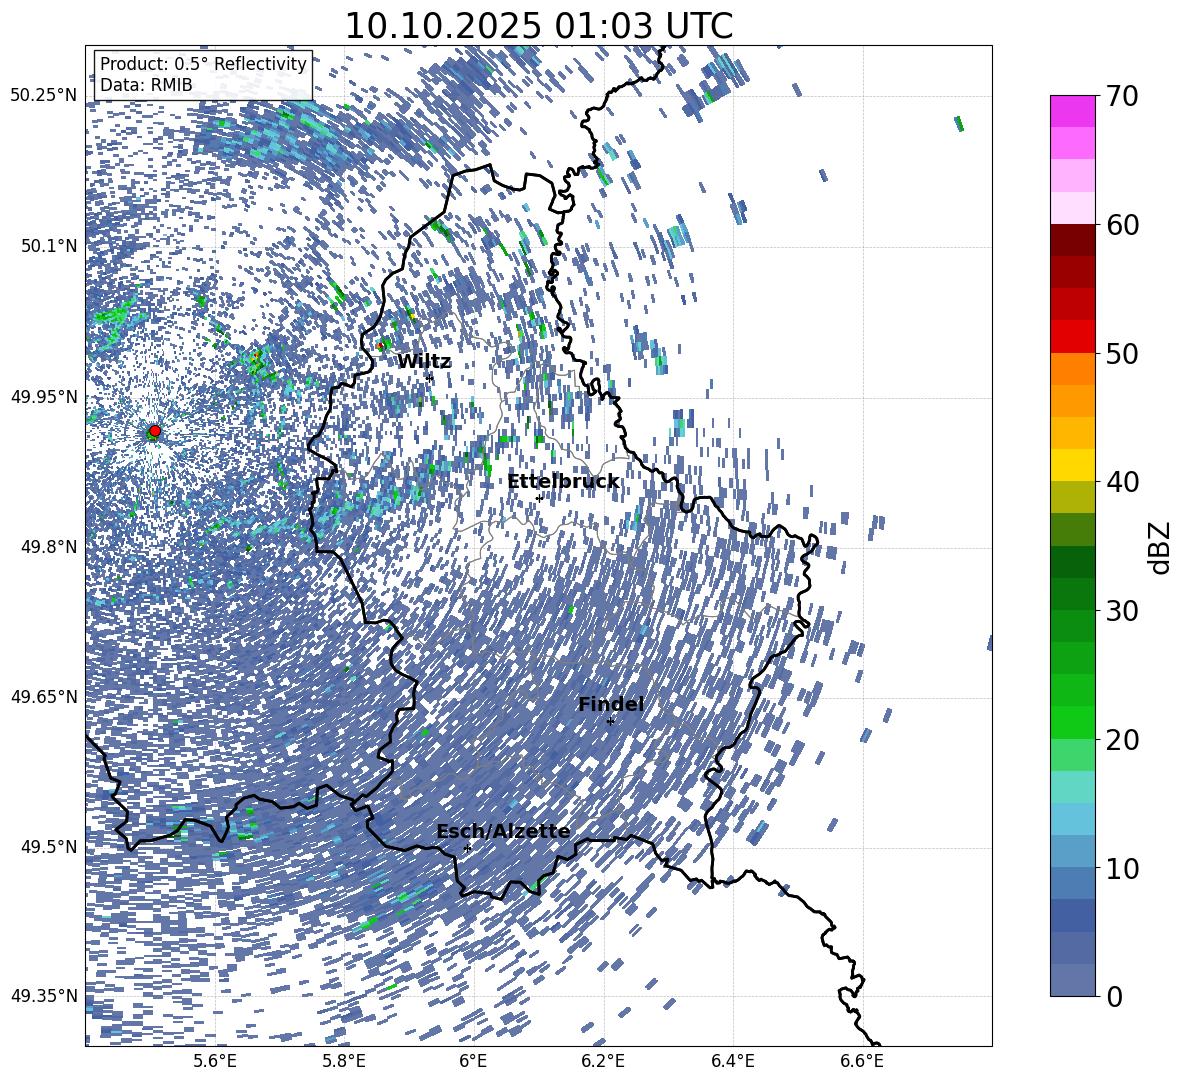Viewport: 1184px width, 1081px height.
Task: Click the 49.5°N latitude label
Action: pyautogui.click(x=48, y=847)
